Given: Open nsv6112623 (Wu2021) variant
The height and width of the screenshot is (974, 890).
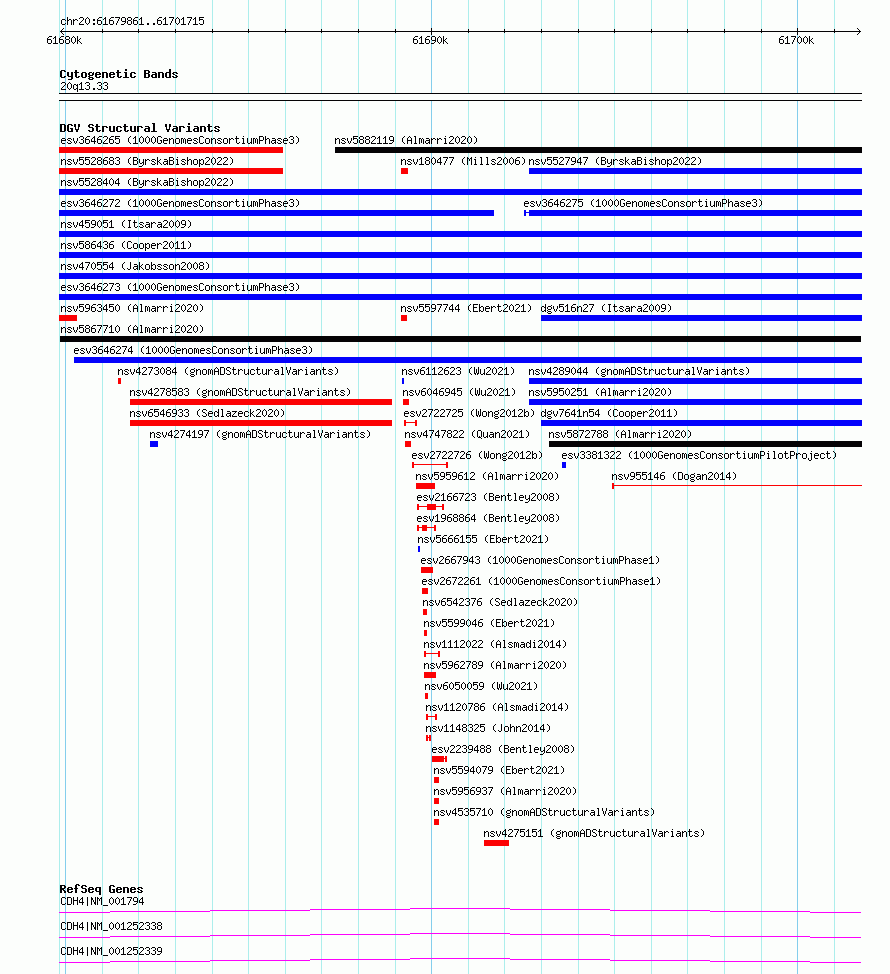Looking at the screenshot, I should pyautogui.click(x=458, y=371).
